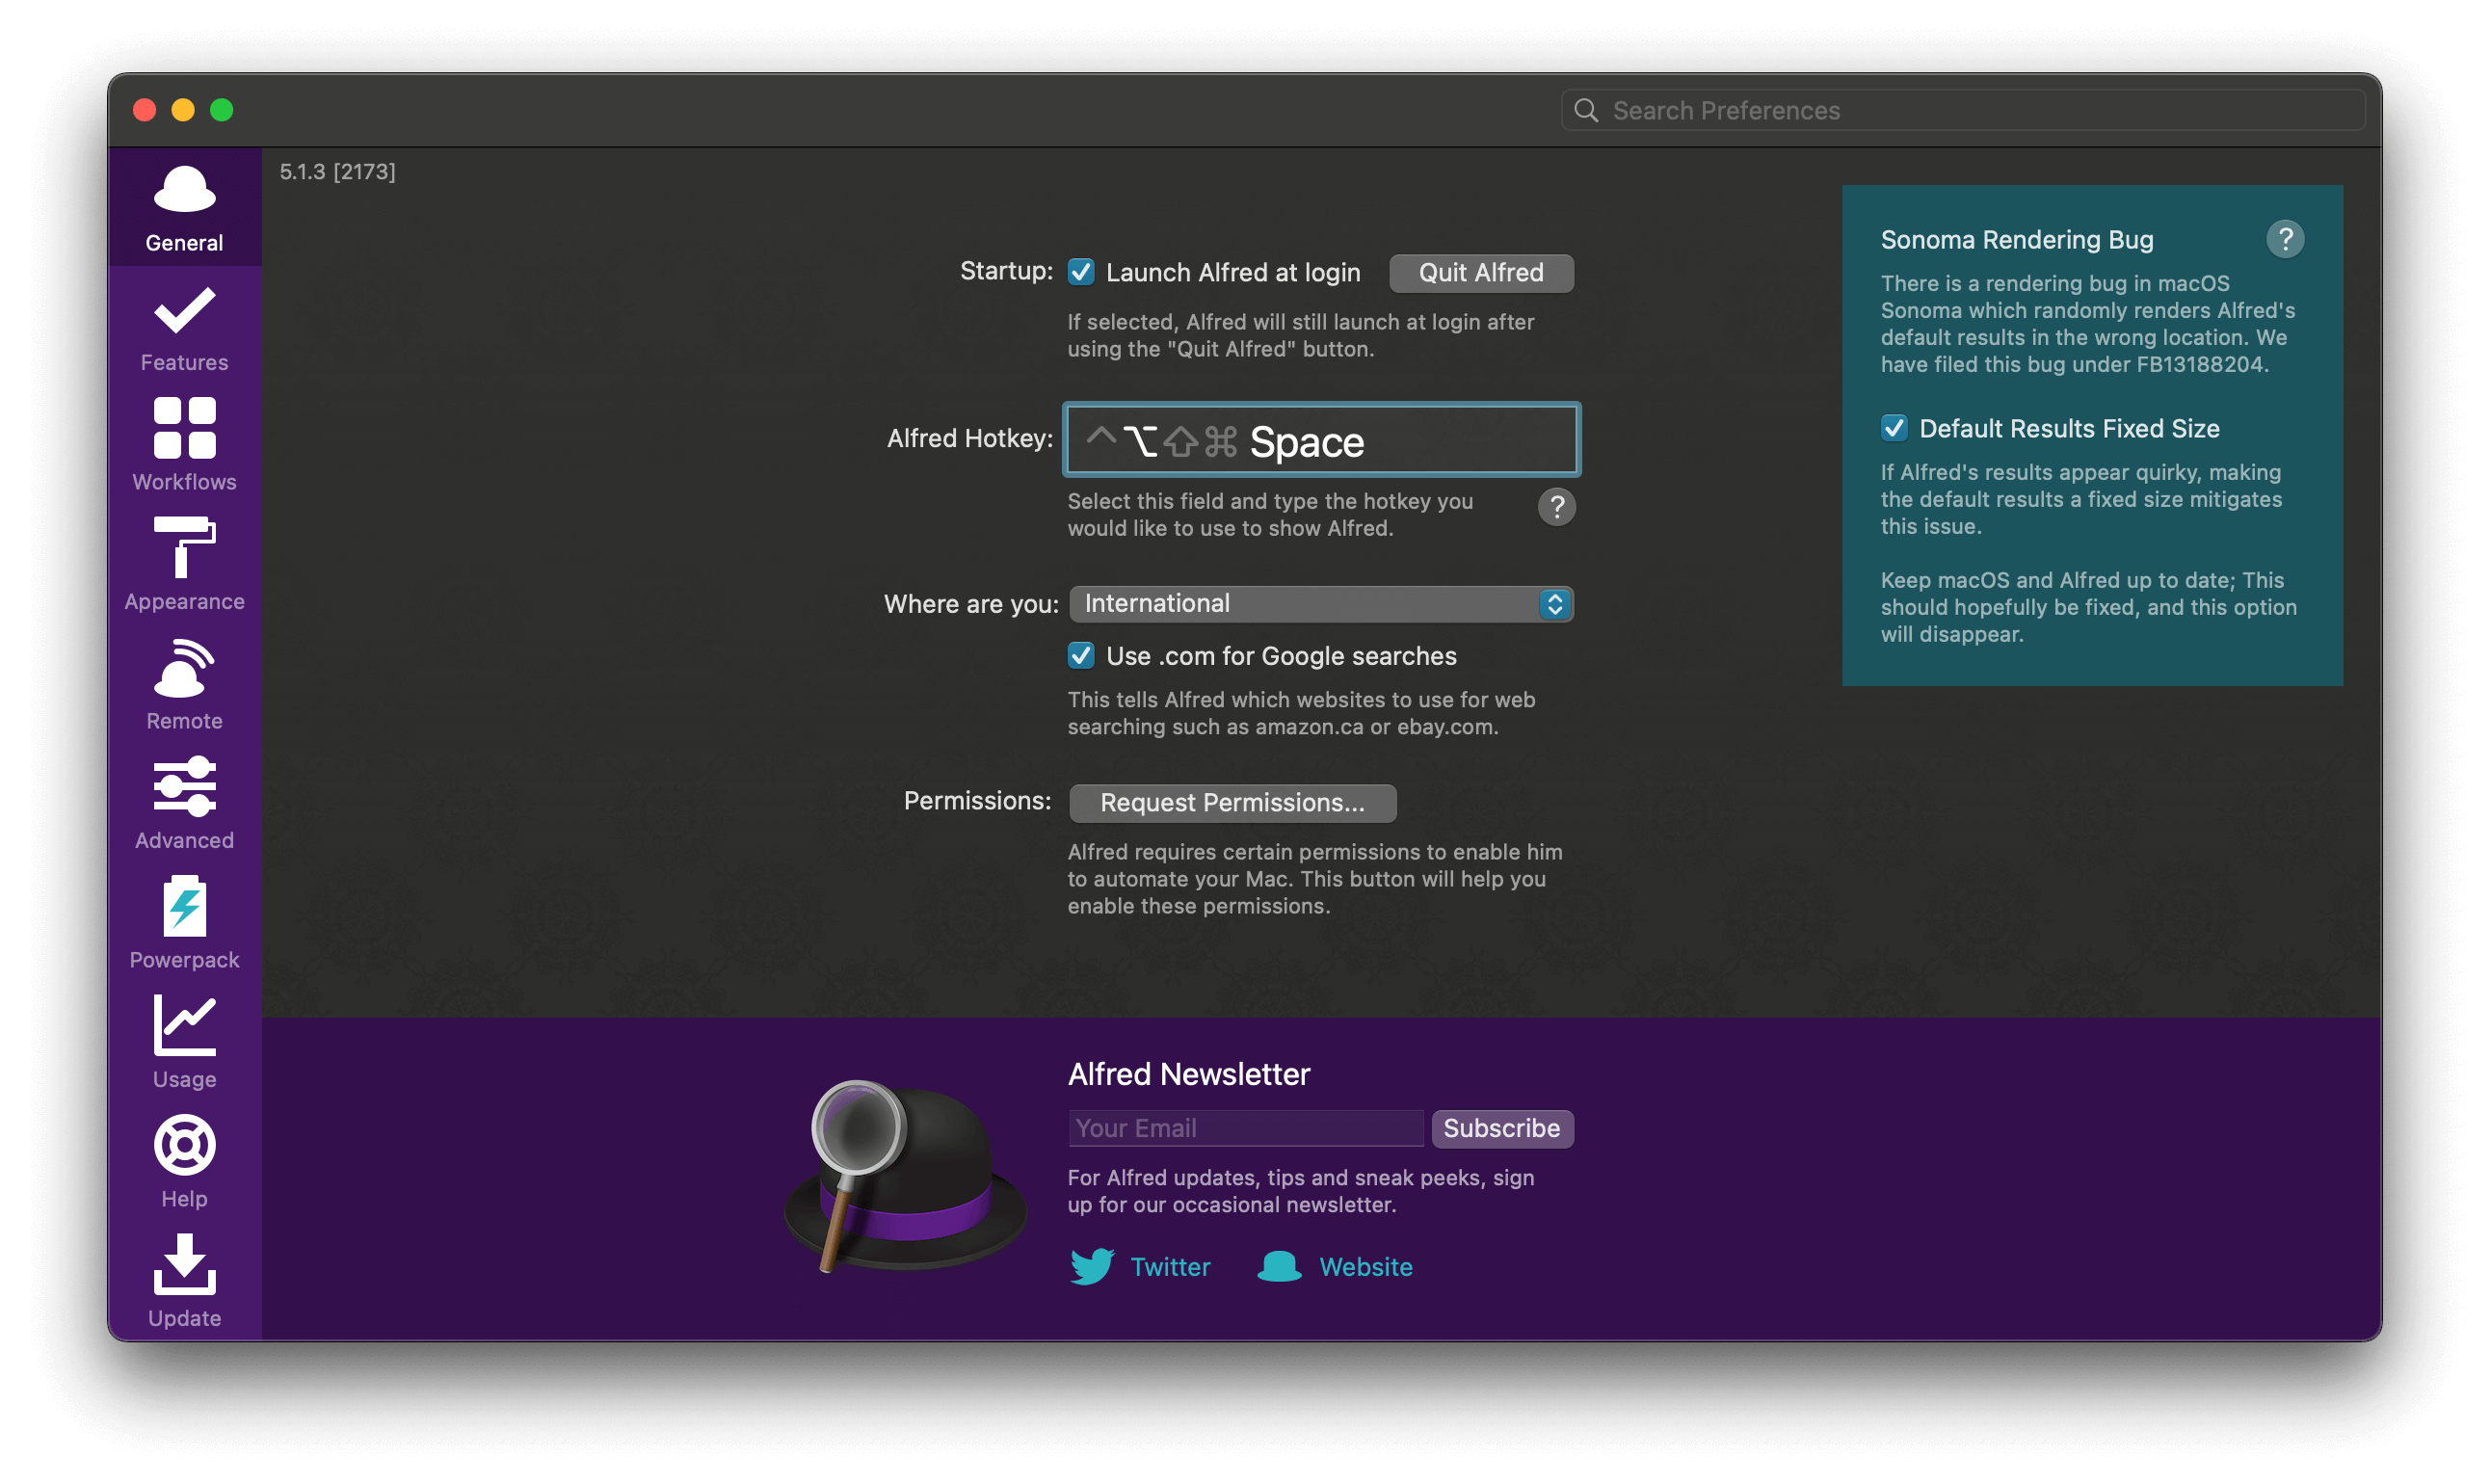Select the Appearance paint roller icon

pyautogui.click(x=184, y=563)
